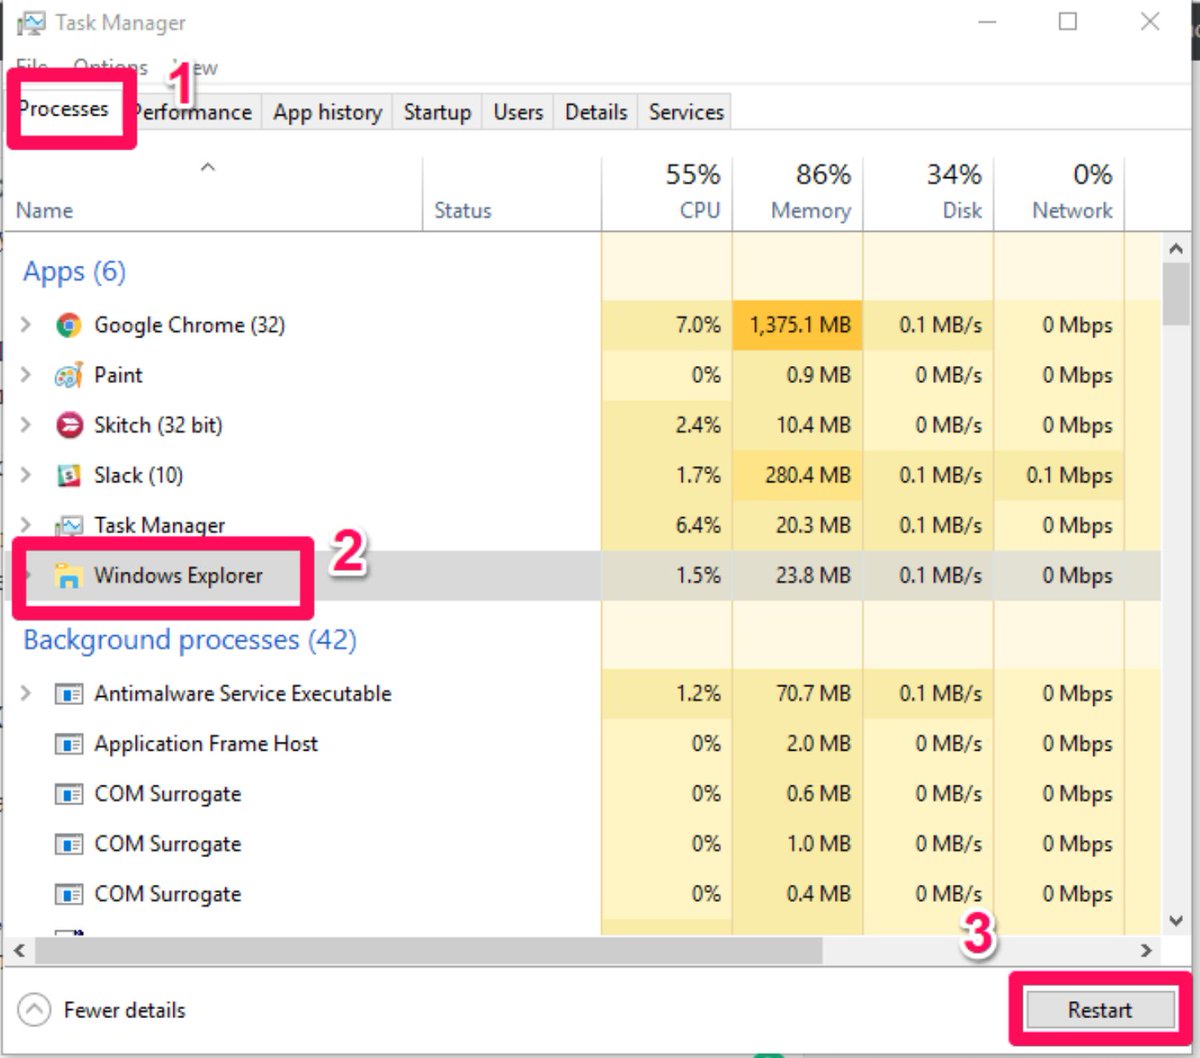Click the horizontal scrollbar right arrow
Image resolution: width=1200 pixels, height=1058 pixels.
coord(1146,950)
